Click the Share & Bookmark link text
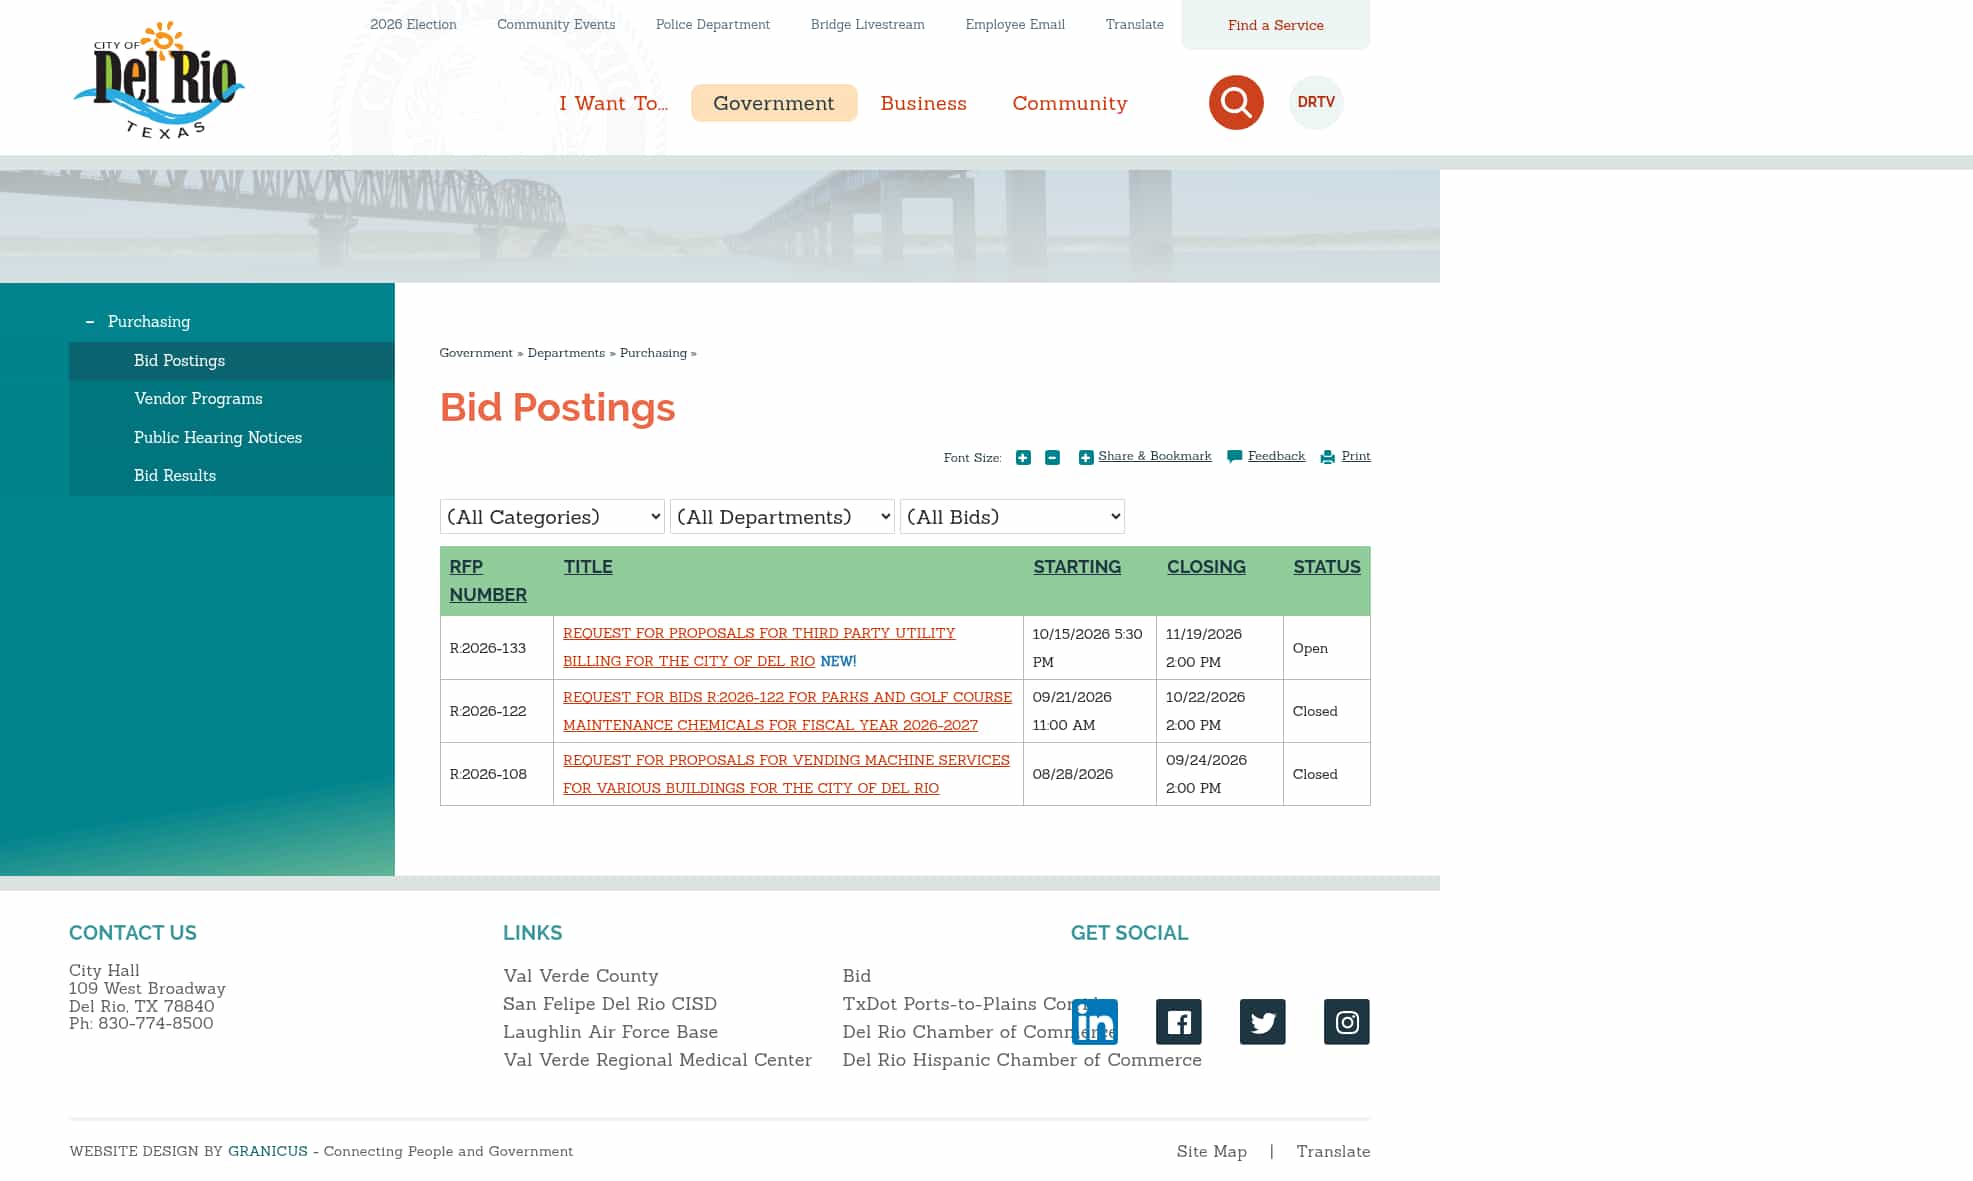Image resolution: width=1973 pixels, height=1181 pixels. click(x=1154, y=456)
